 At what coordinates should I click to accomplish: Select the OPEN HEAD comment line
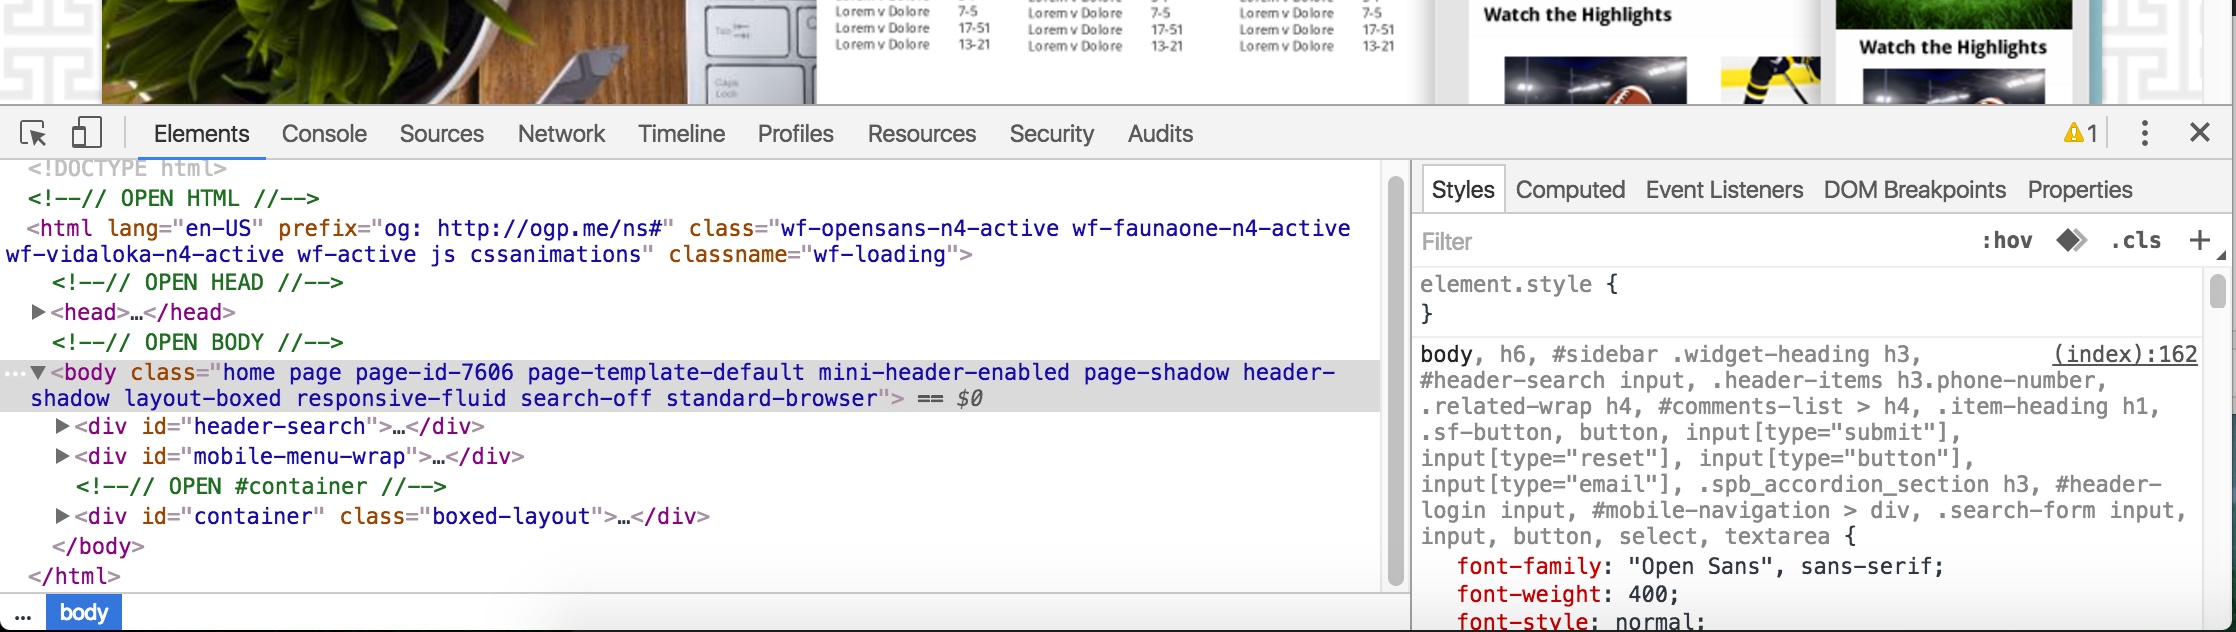point(198,282)
